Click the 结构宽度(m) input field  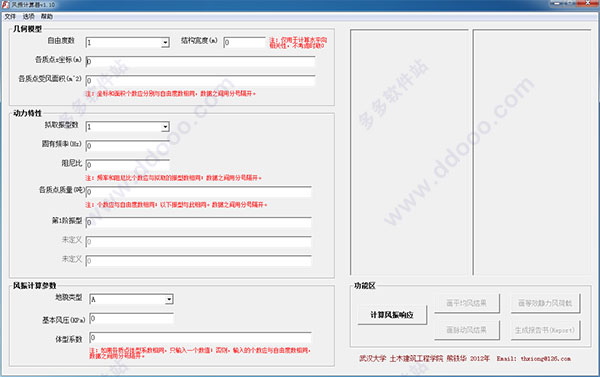click(x=245, y=42)
